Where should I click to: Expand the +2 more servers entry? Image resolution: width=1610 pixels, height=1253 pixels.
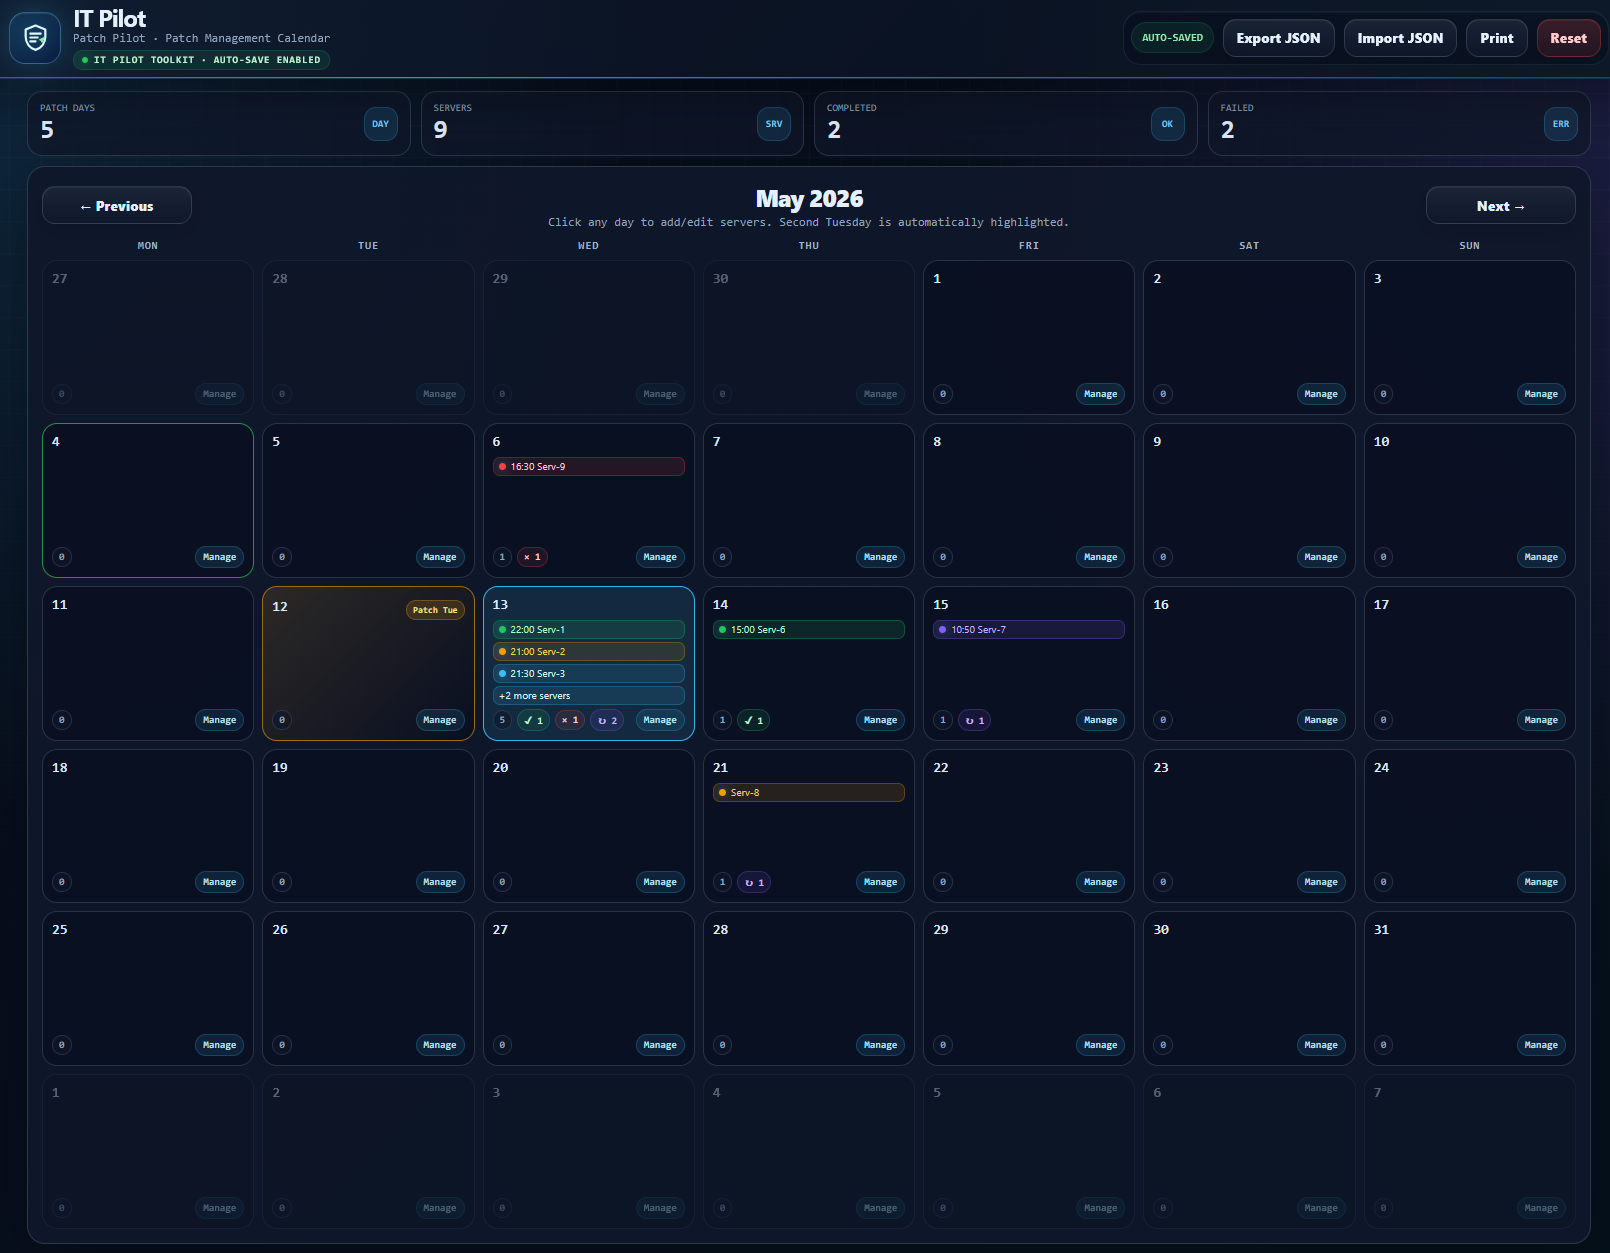click(x=589, y=696)
